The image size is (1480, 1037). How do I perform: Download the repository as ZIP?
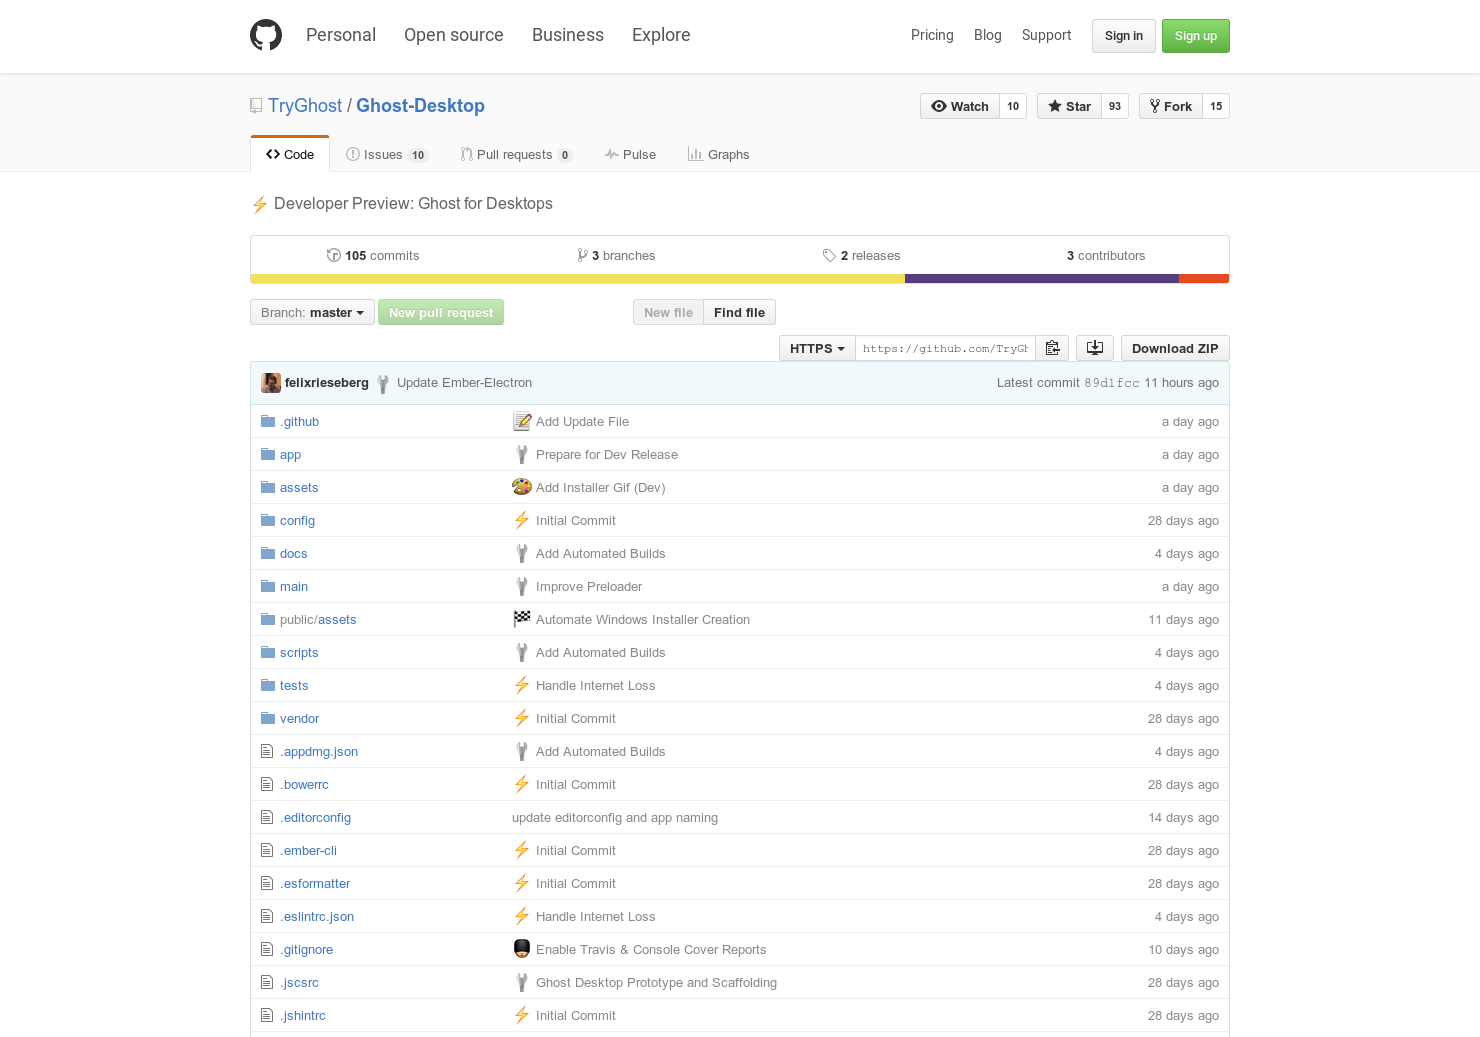[1175, 348]
